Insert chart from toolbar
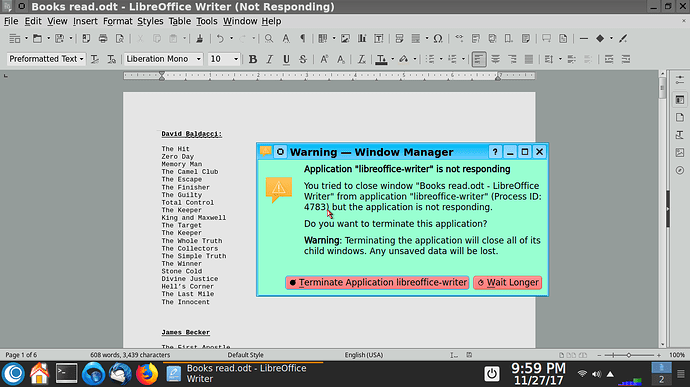Viewport: 690px width, 387px height. (362, 39)
